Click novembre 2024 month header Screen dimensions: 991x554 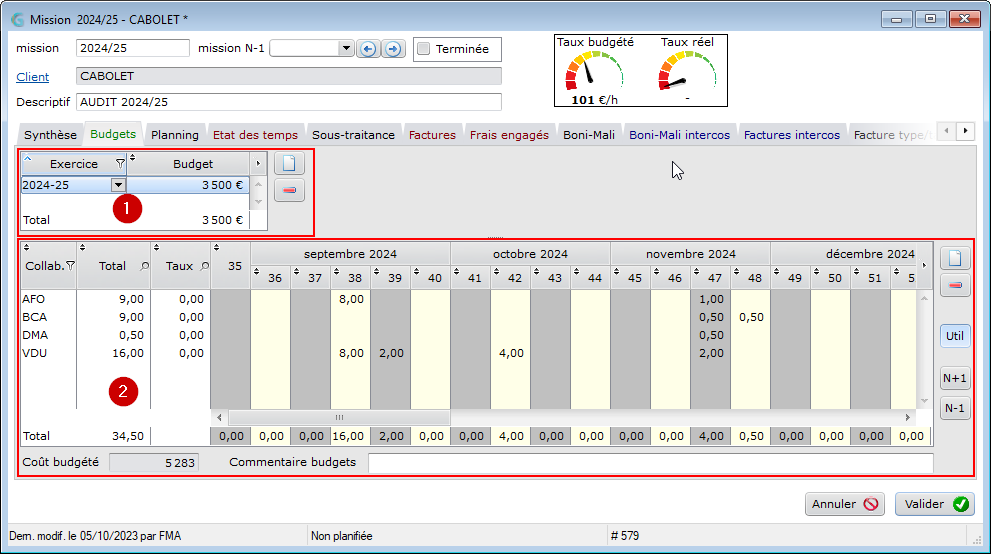pyautogui.click(x=691, y=254)
